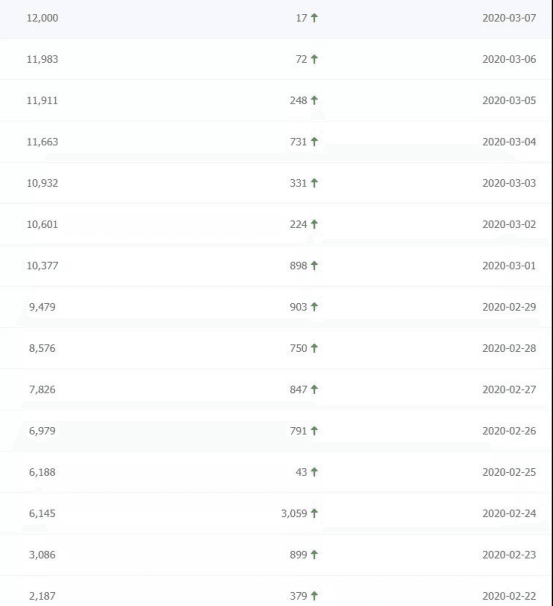Click the green up arrow beside 17
The height and width of the screenshot is (606, 553).
coord(314,18)
